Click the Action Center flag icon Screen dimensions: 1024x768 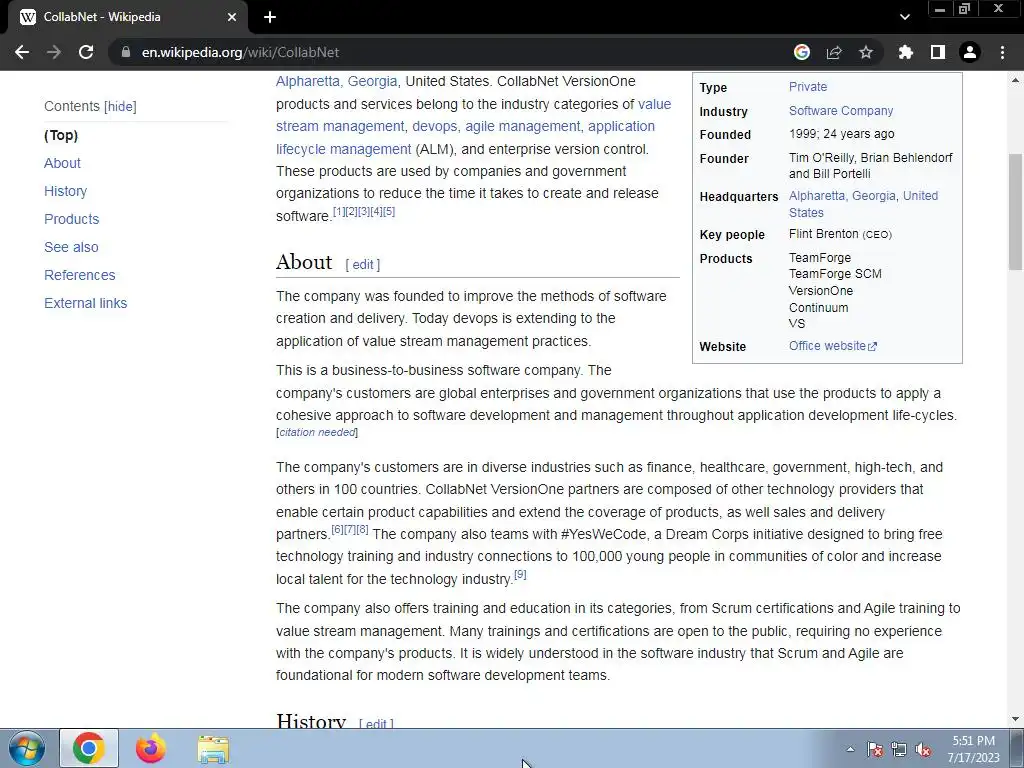pos(875,749)
